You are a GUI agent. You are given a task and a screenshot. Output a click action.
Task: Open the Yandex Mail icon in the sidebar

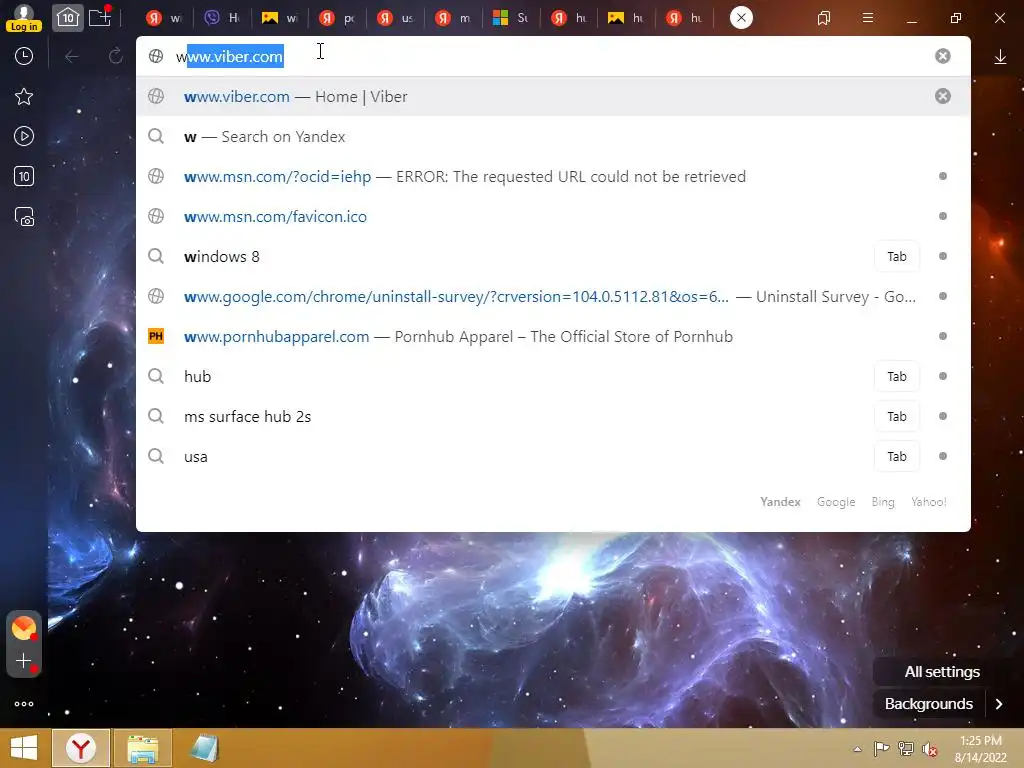pos(24,628)
